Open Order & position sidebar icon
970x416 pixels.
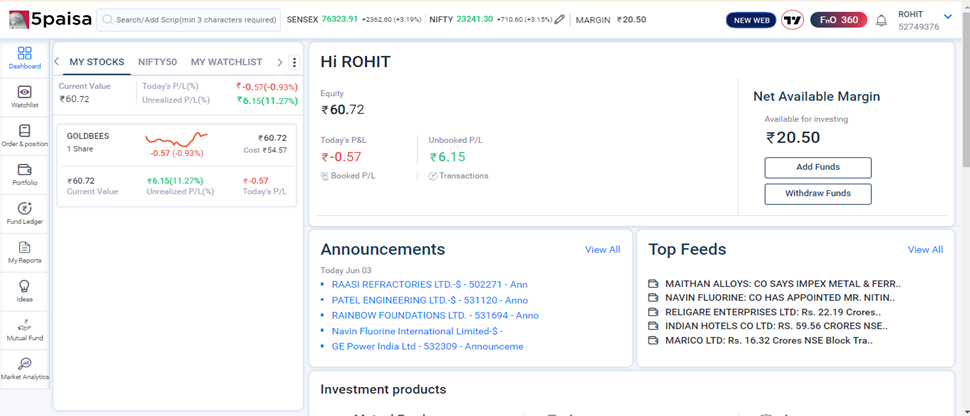point(25,131)
